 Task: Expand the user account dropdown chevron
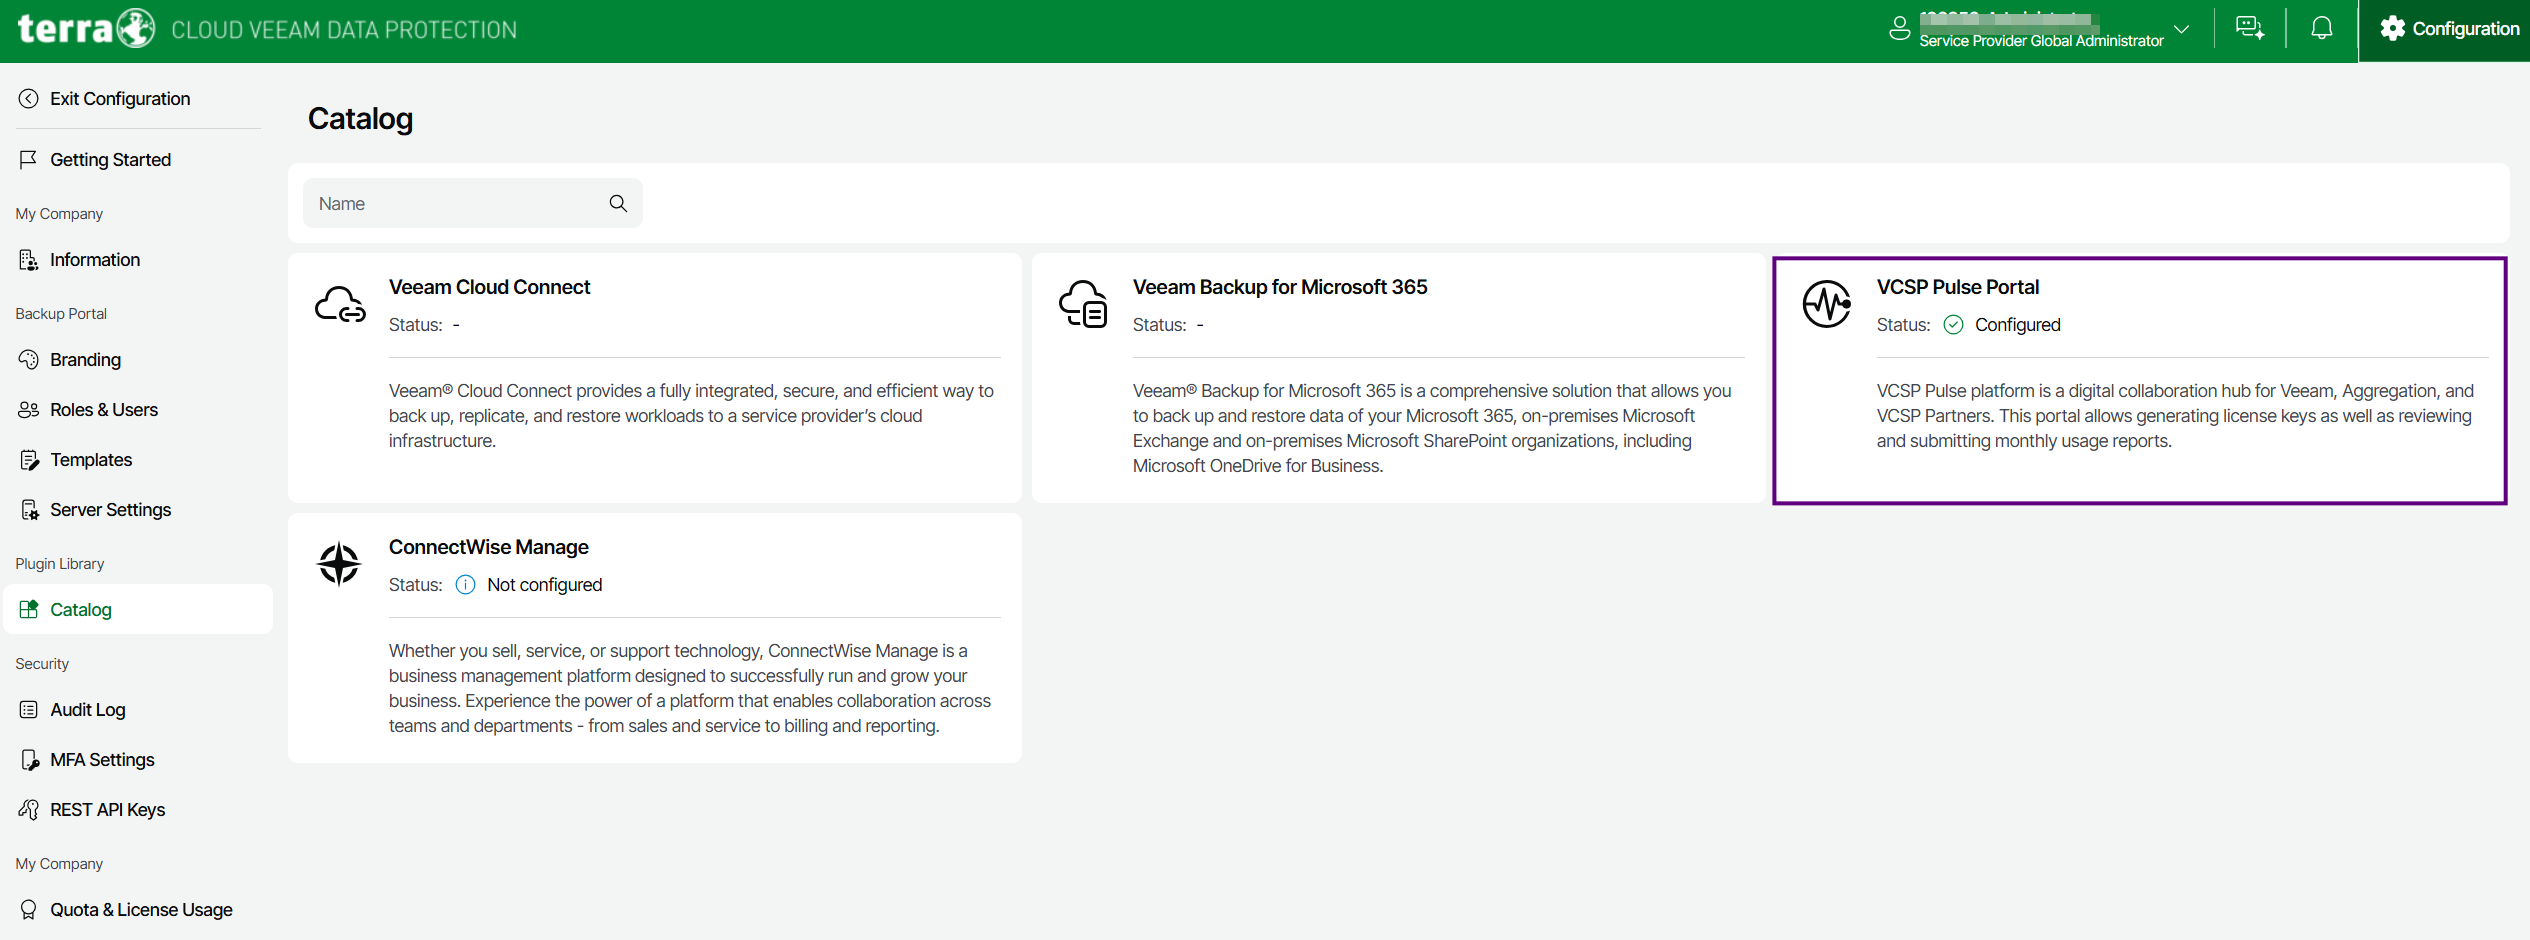[x=2182, y=29]
